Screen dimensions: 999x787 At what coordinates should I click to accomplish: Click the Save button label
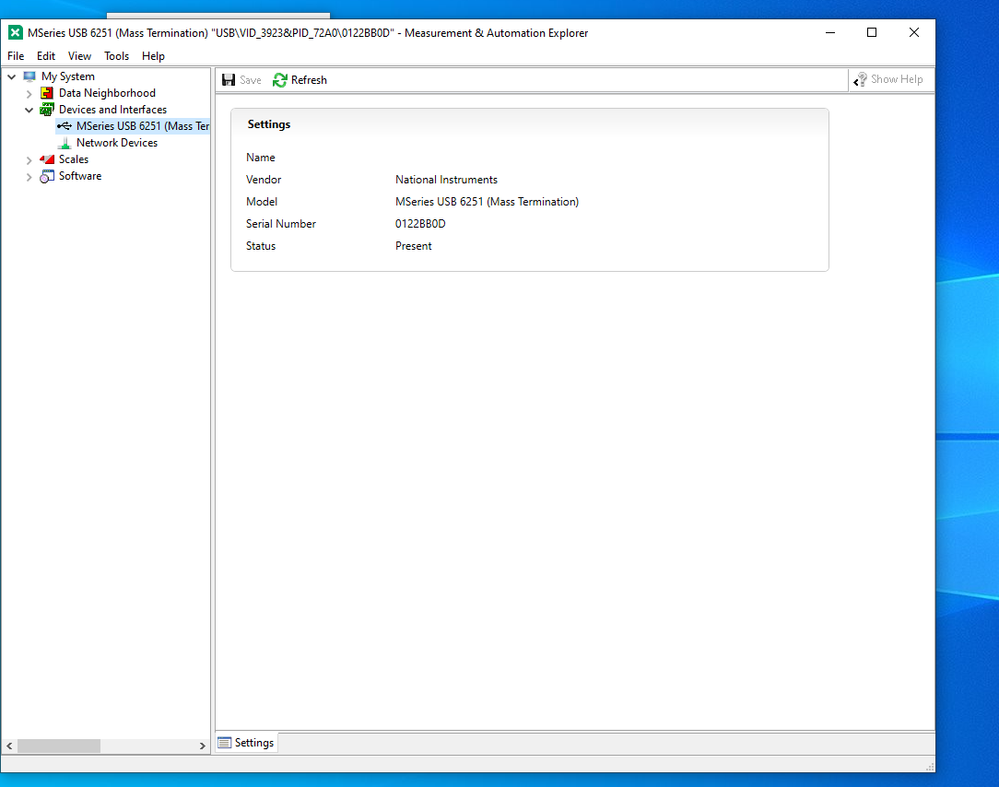pyautogui.click(x=250, y=80)
